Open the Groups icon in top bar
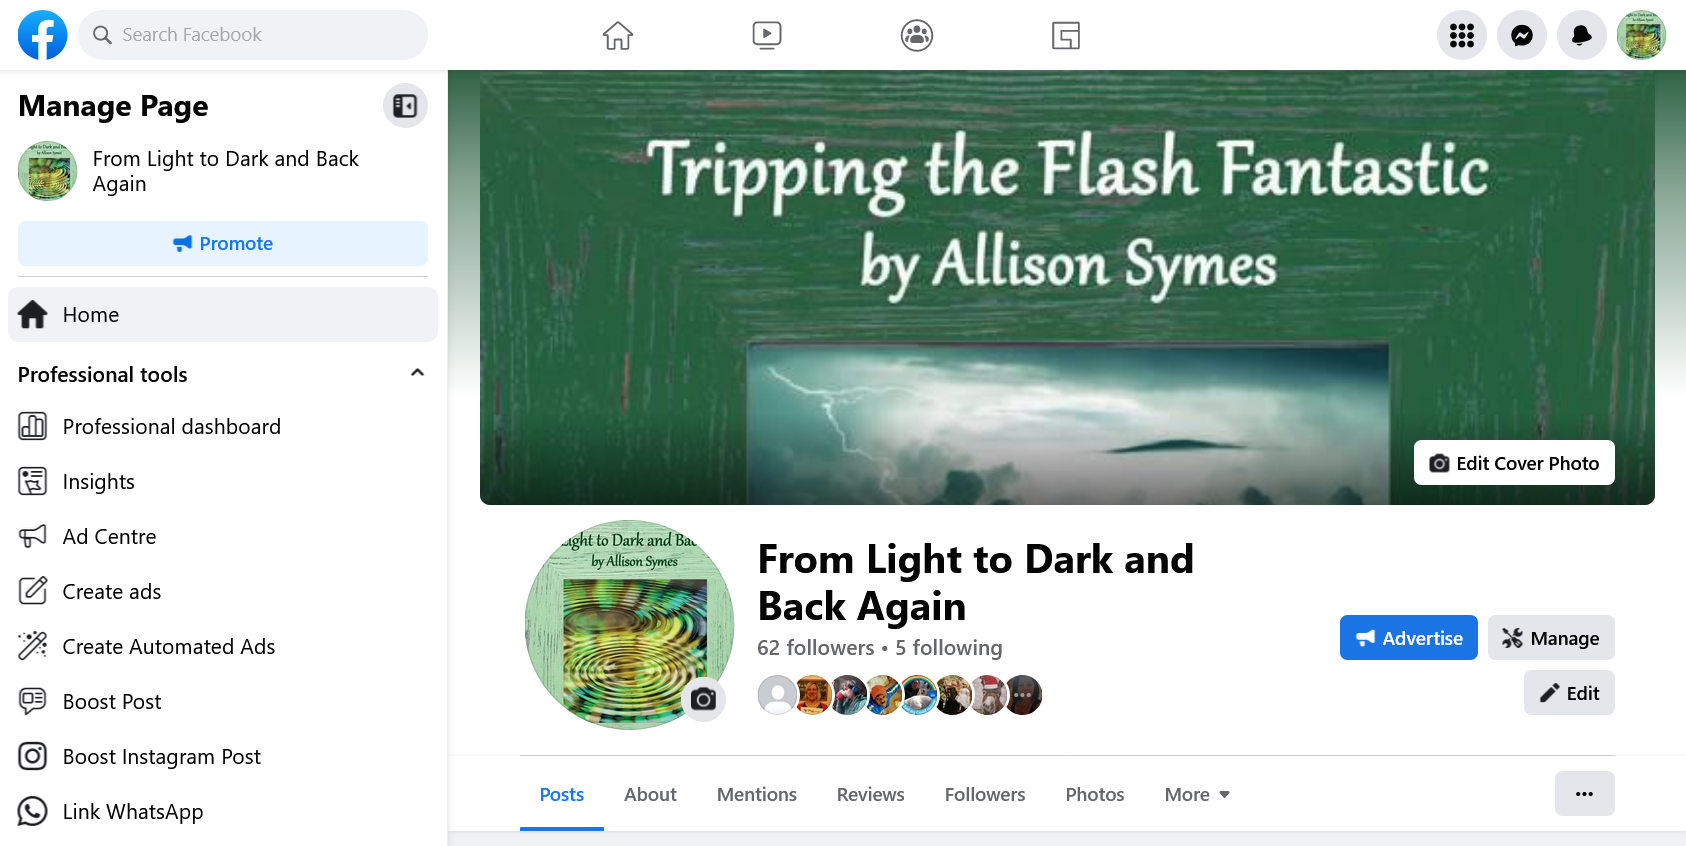The image size is (1686, 846). 917,36
